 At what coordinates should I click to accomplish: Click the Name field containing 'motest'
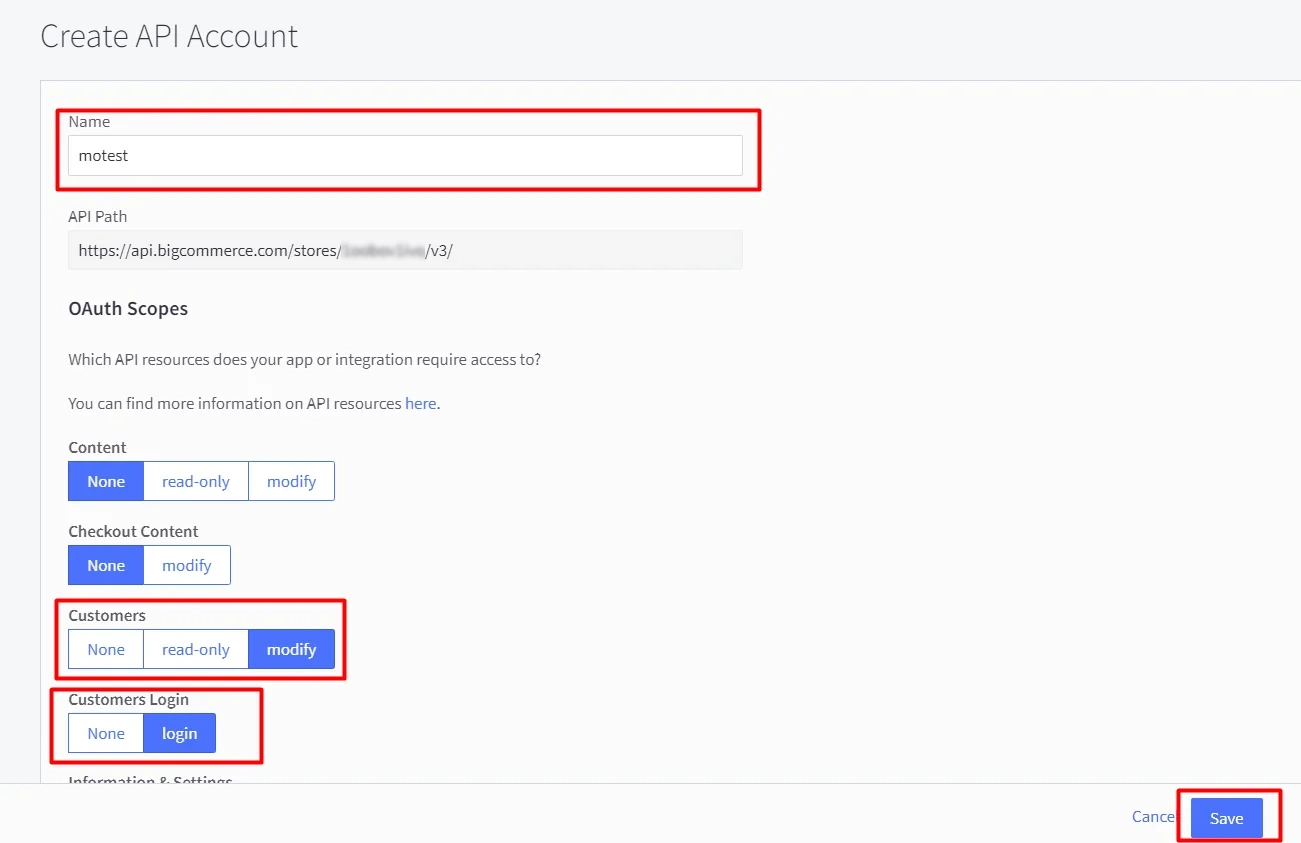click(404, 155)
